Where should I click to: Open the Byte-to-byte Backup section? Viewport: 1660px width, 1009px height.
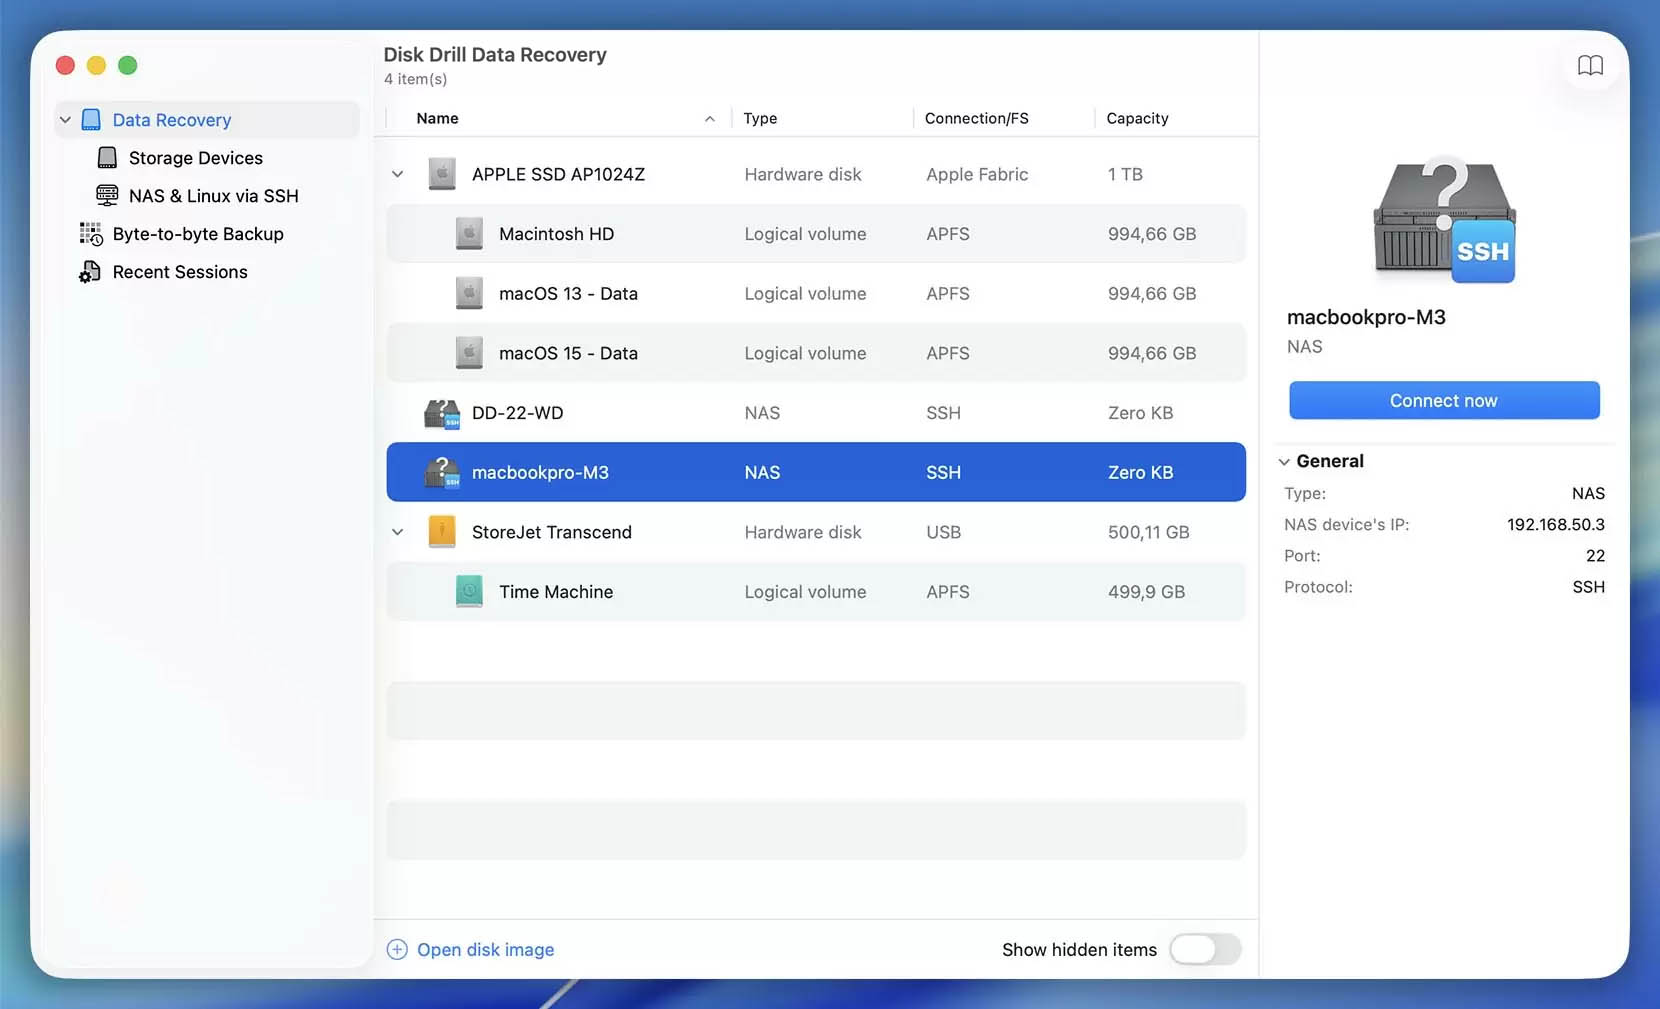tap(198, 234)
